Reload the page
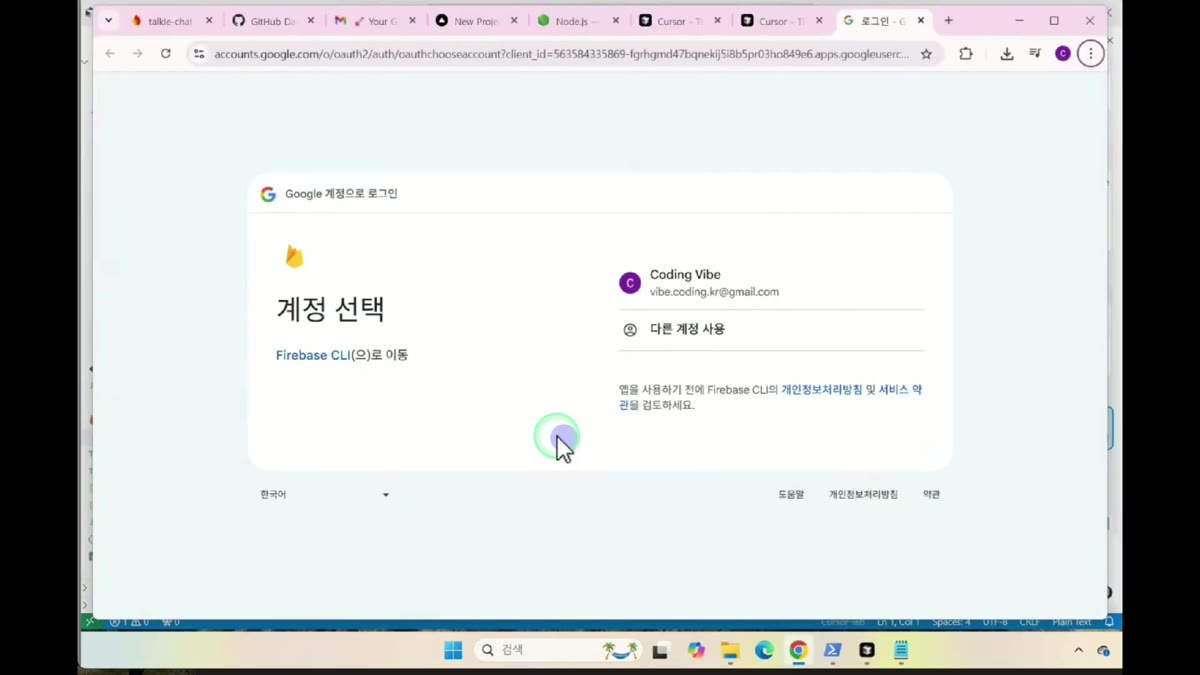Viewport: 1200px width, 675px height. tap(166, 54)
